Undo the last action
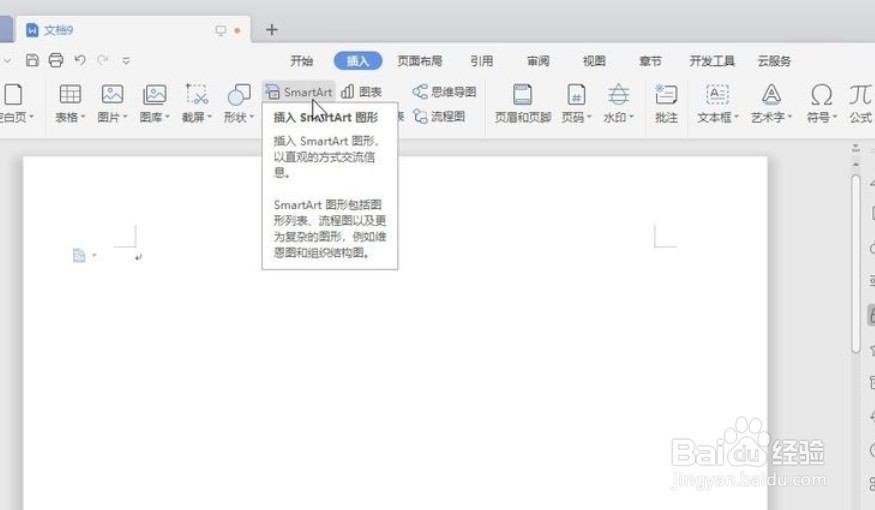The width and height of the screenshot is (875, 510). 80,60
